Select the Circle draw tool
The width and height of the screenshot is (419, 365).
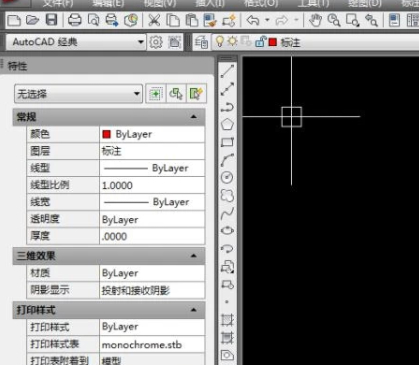coord(227,177)
